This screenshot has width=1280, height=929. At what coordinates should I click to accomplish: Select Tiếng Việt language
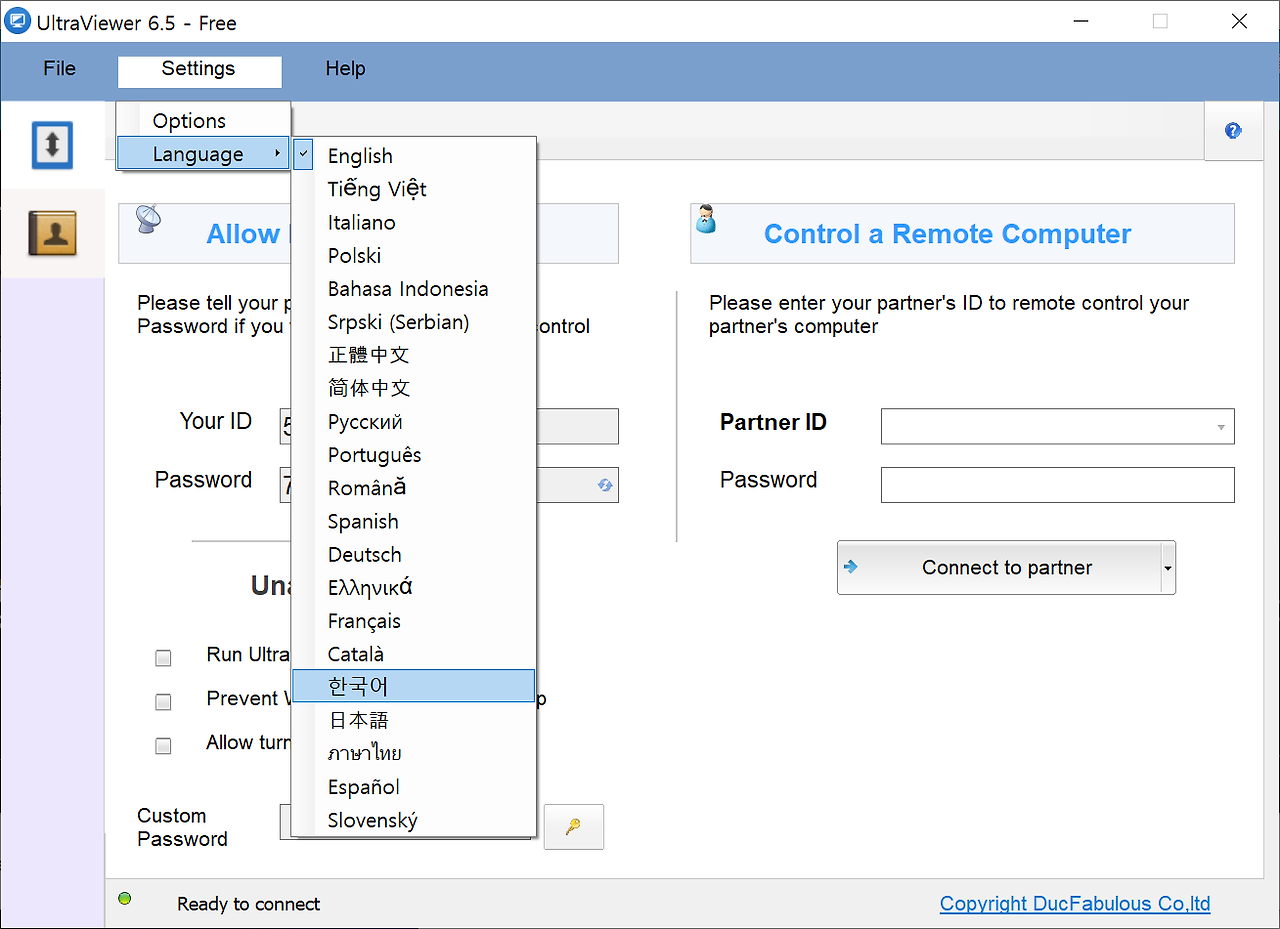click(x=414, y=189)
